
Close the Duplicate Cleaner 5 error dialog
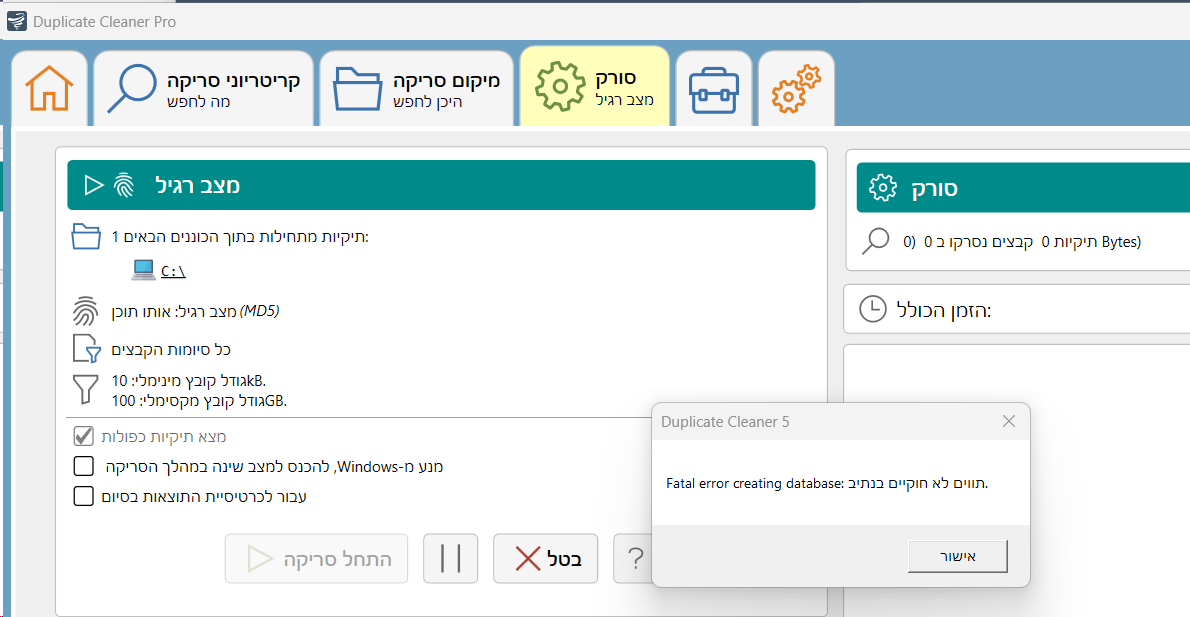1009,421
